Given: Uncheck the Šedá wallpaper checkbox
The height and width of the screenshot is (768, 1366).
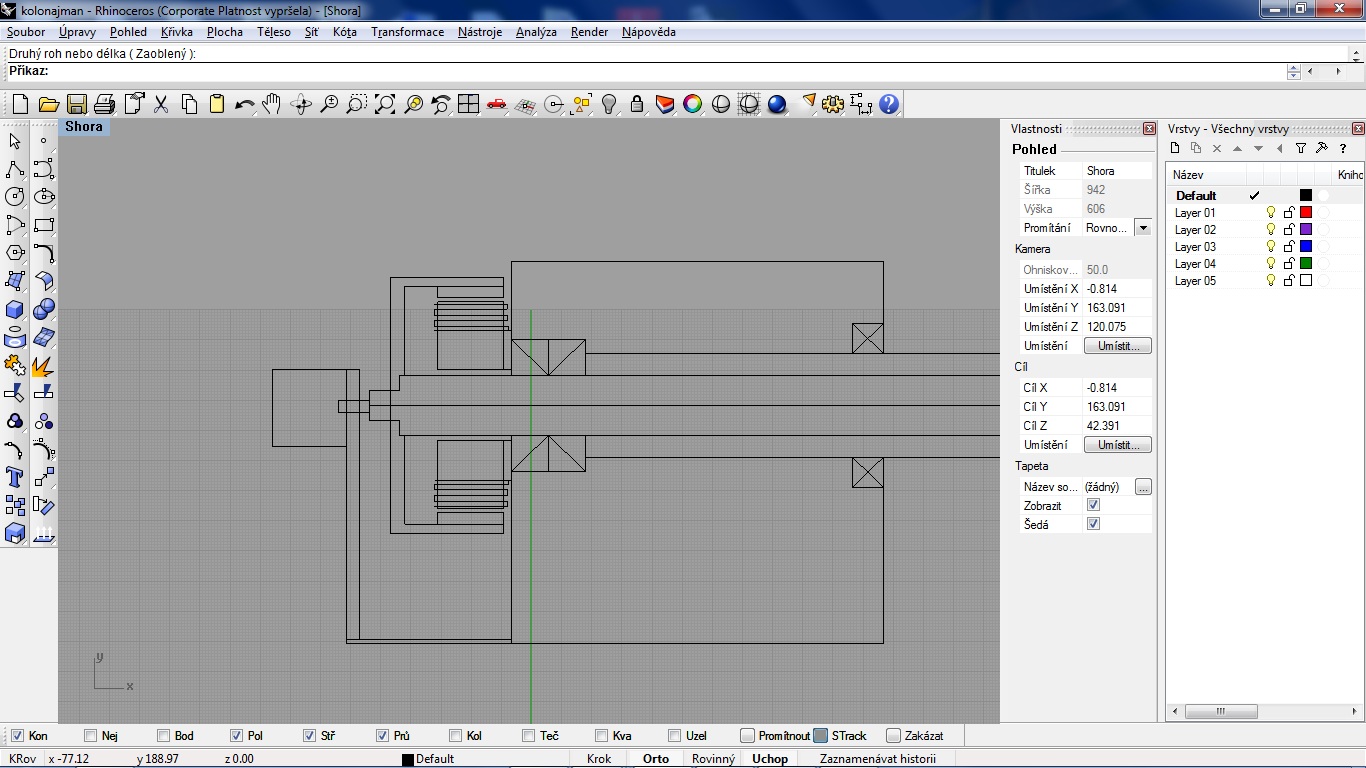Looking at the screenshot, I should coord(1093,524).
